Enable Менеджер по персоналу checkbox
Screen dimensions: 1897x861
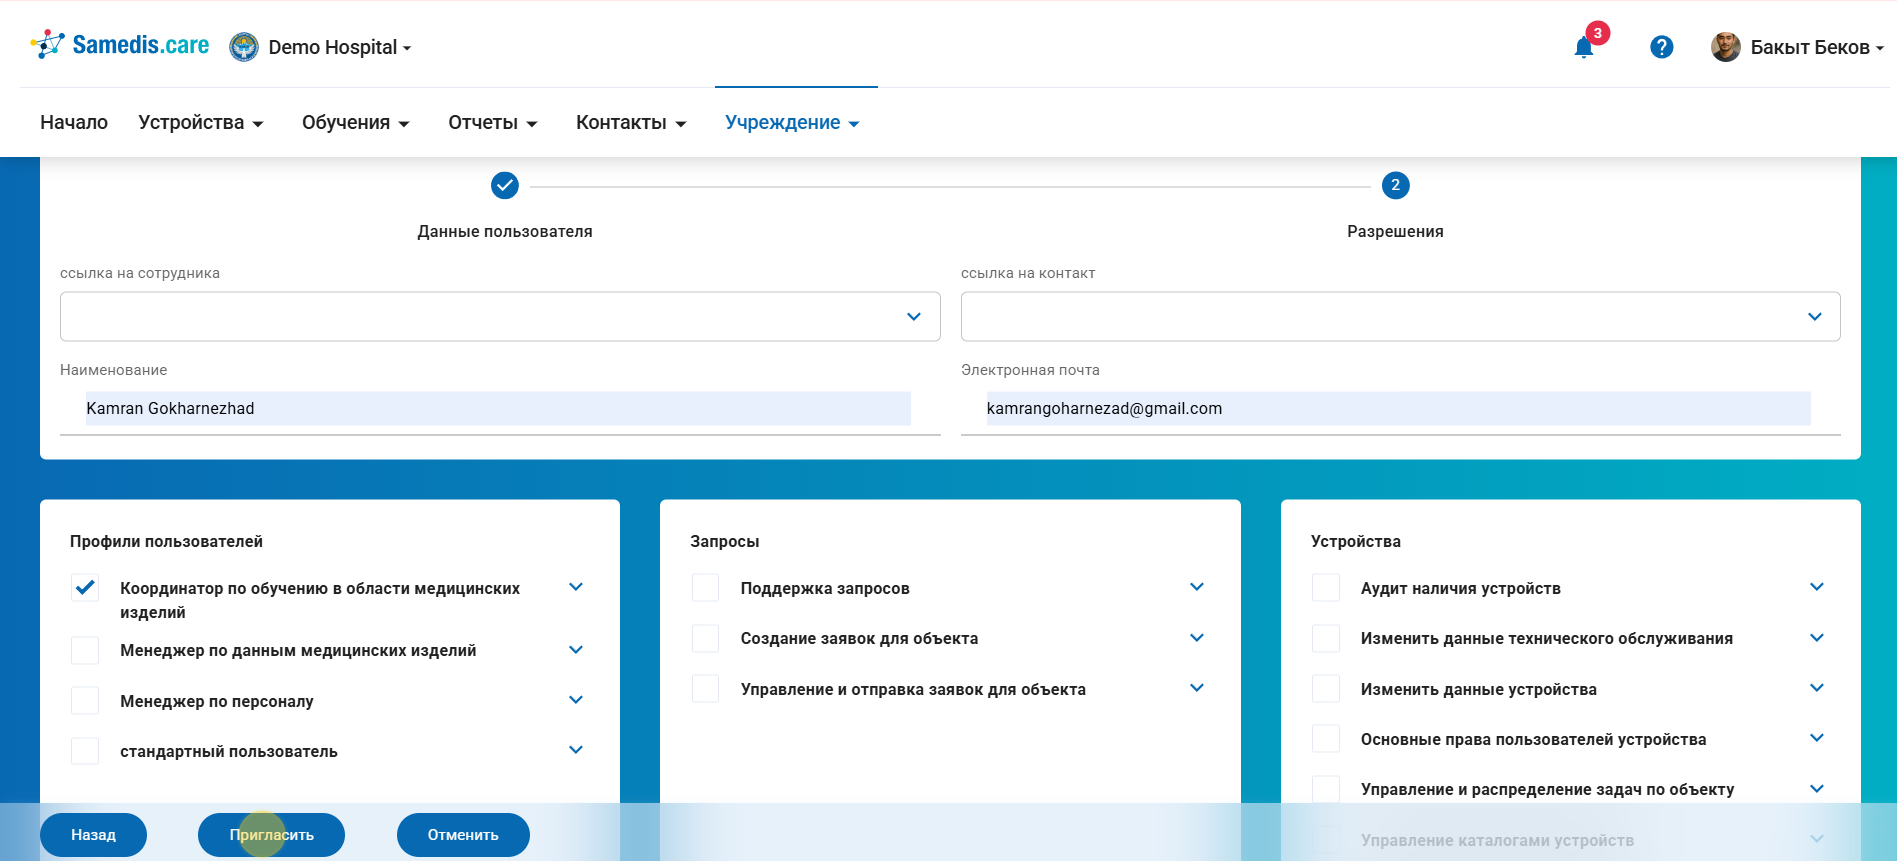85,701
